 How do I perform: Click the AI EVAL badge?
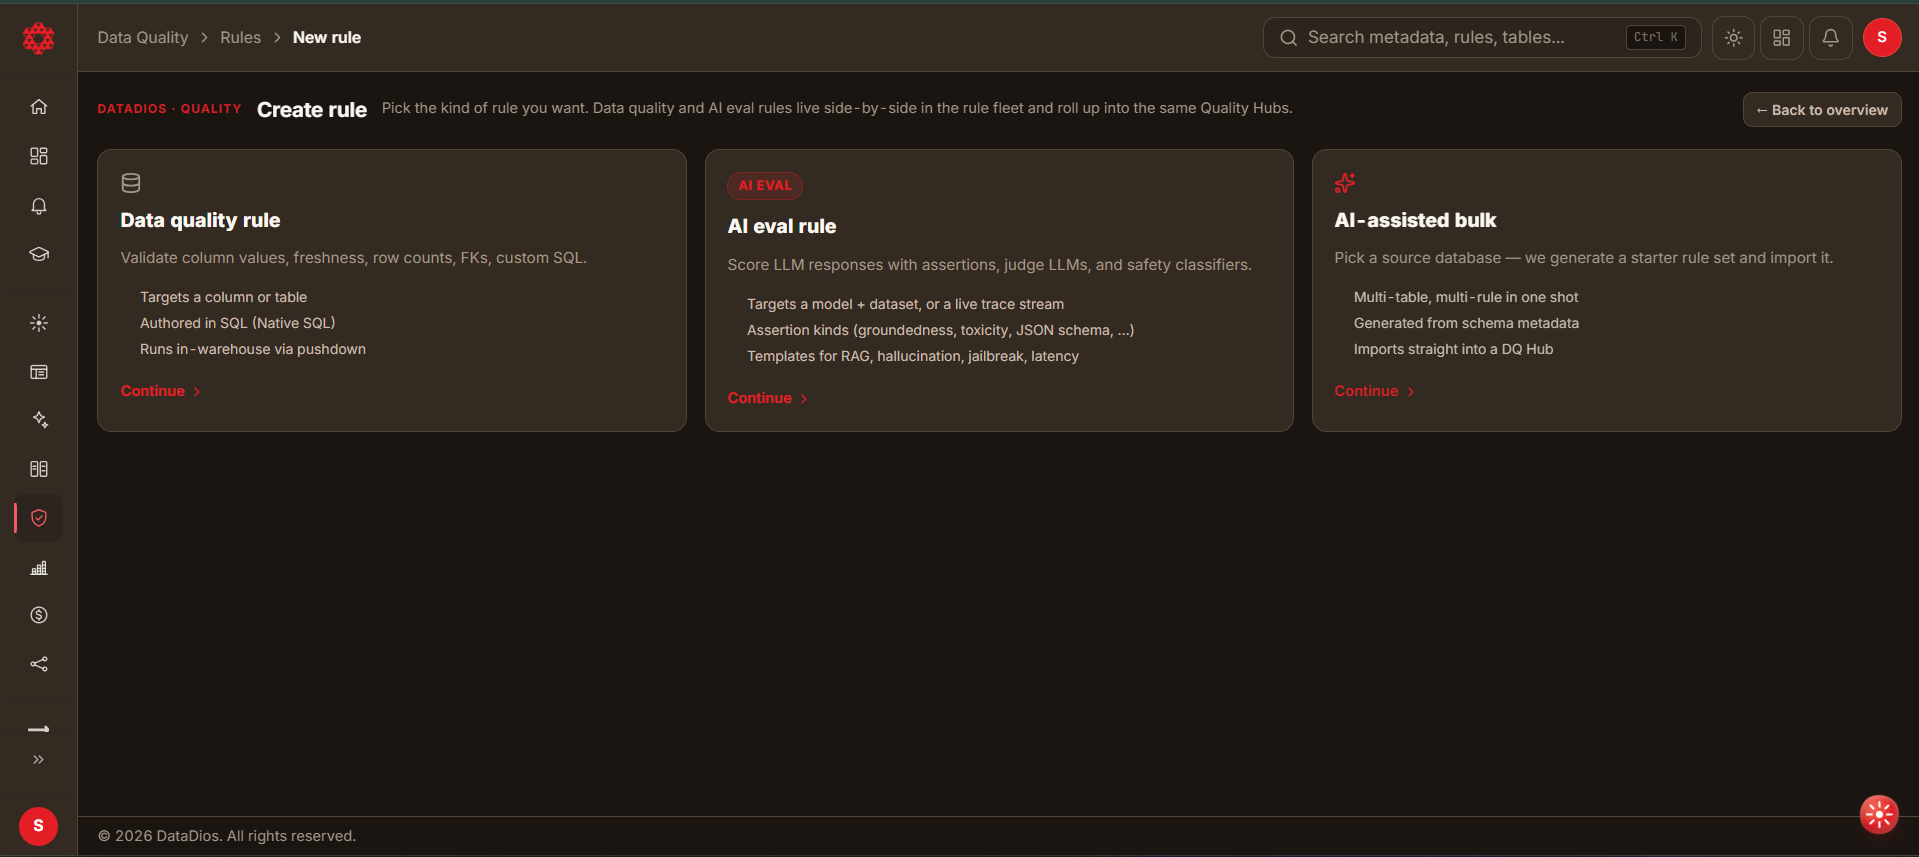pyautogui.click(x=765, y=185)
